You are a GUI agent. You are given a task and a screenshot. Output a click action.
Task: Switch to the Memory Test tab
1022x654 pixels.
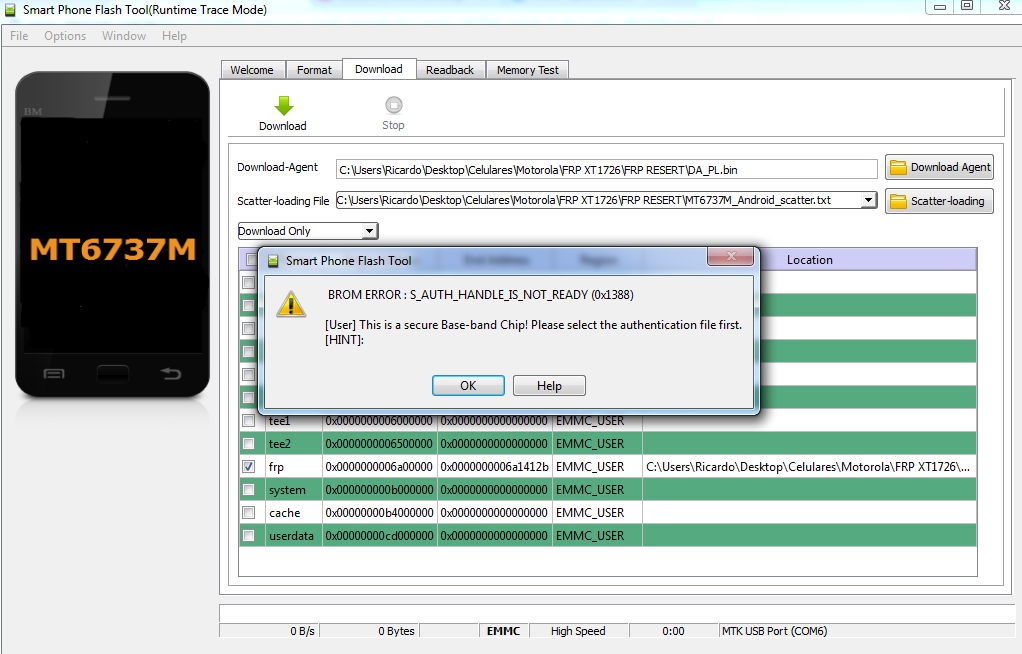(527, 70)
